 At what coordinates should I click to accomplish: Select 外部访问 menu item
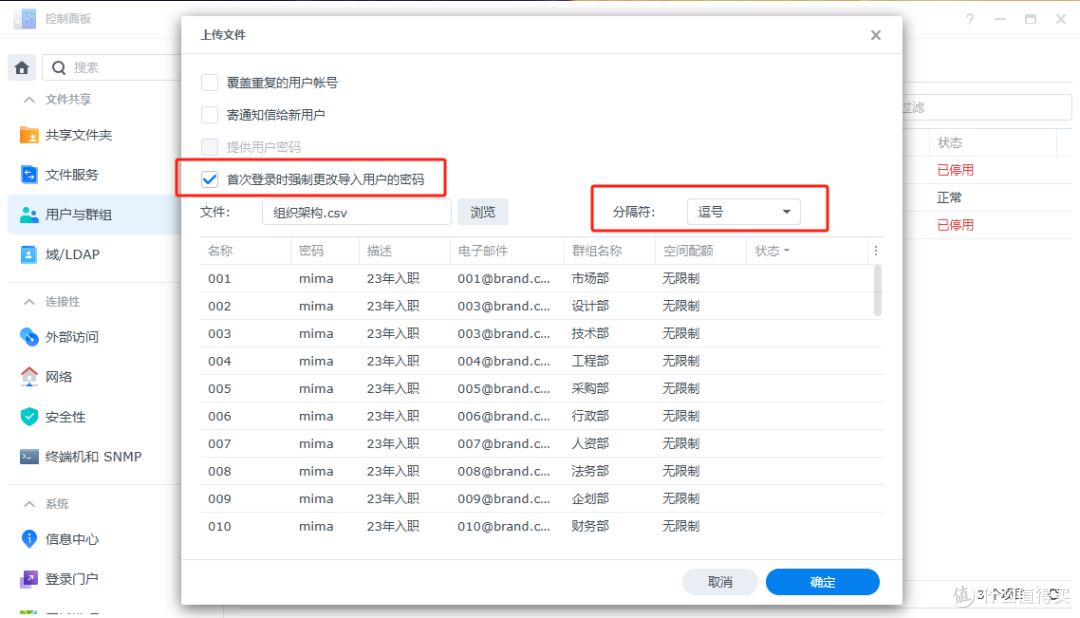(72, 337)
